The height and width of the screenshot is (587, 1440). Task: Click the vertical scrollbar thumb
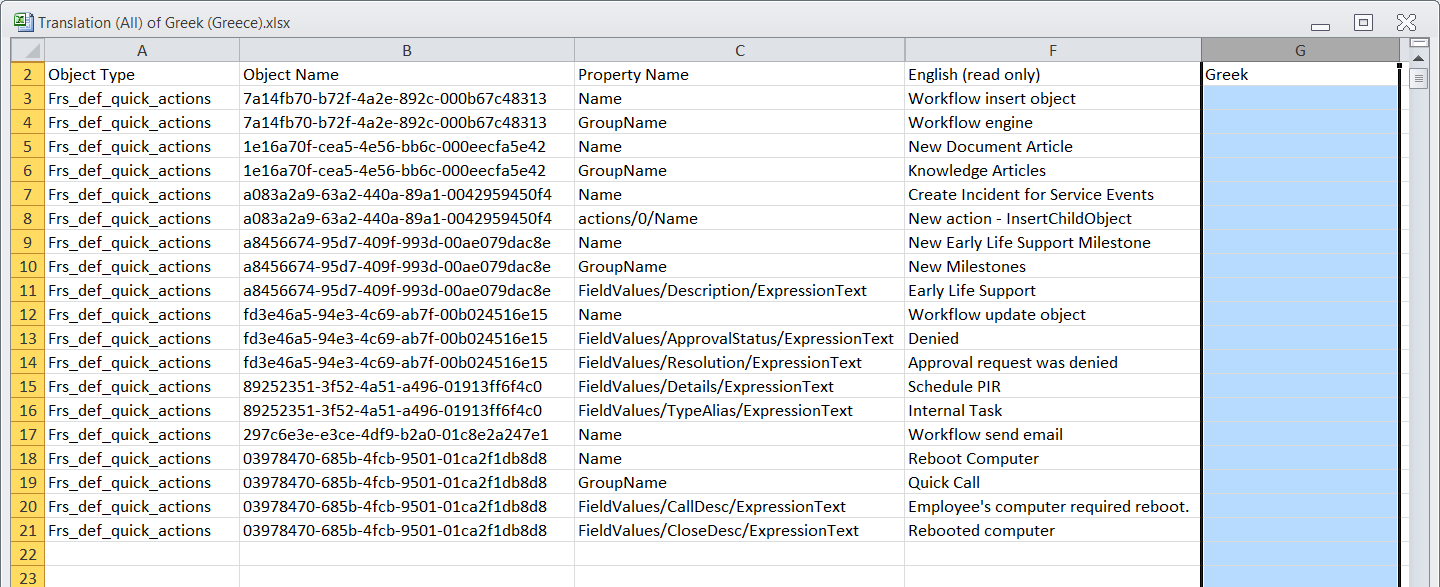tap(1418, 80)
